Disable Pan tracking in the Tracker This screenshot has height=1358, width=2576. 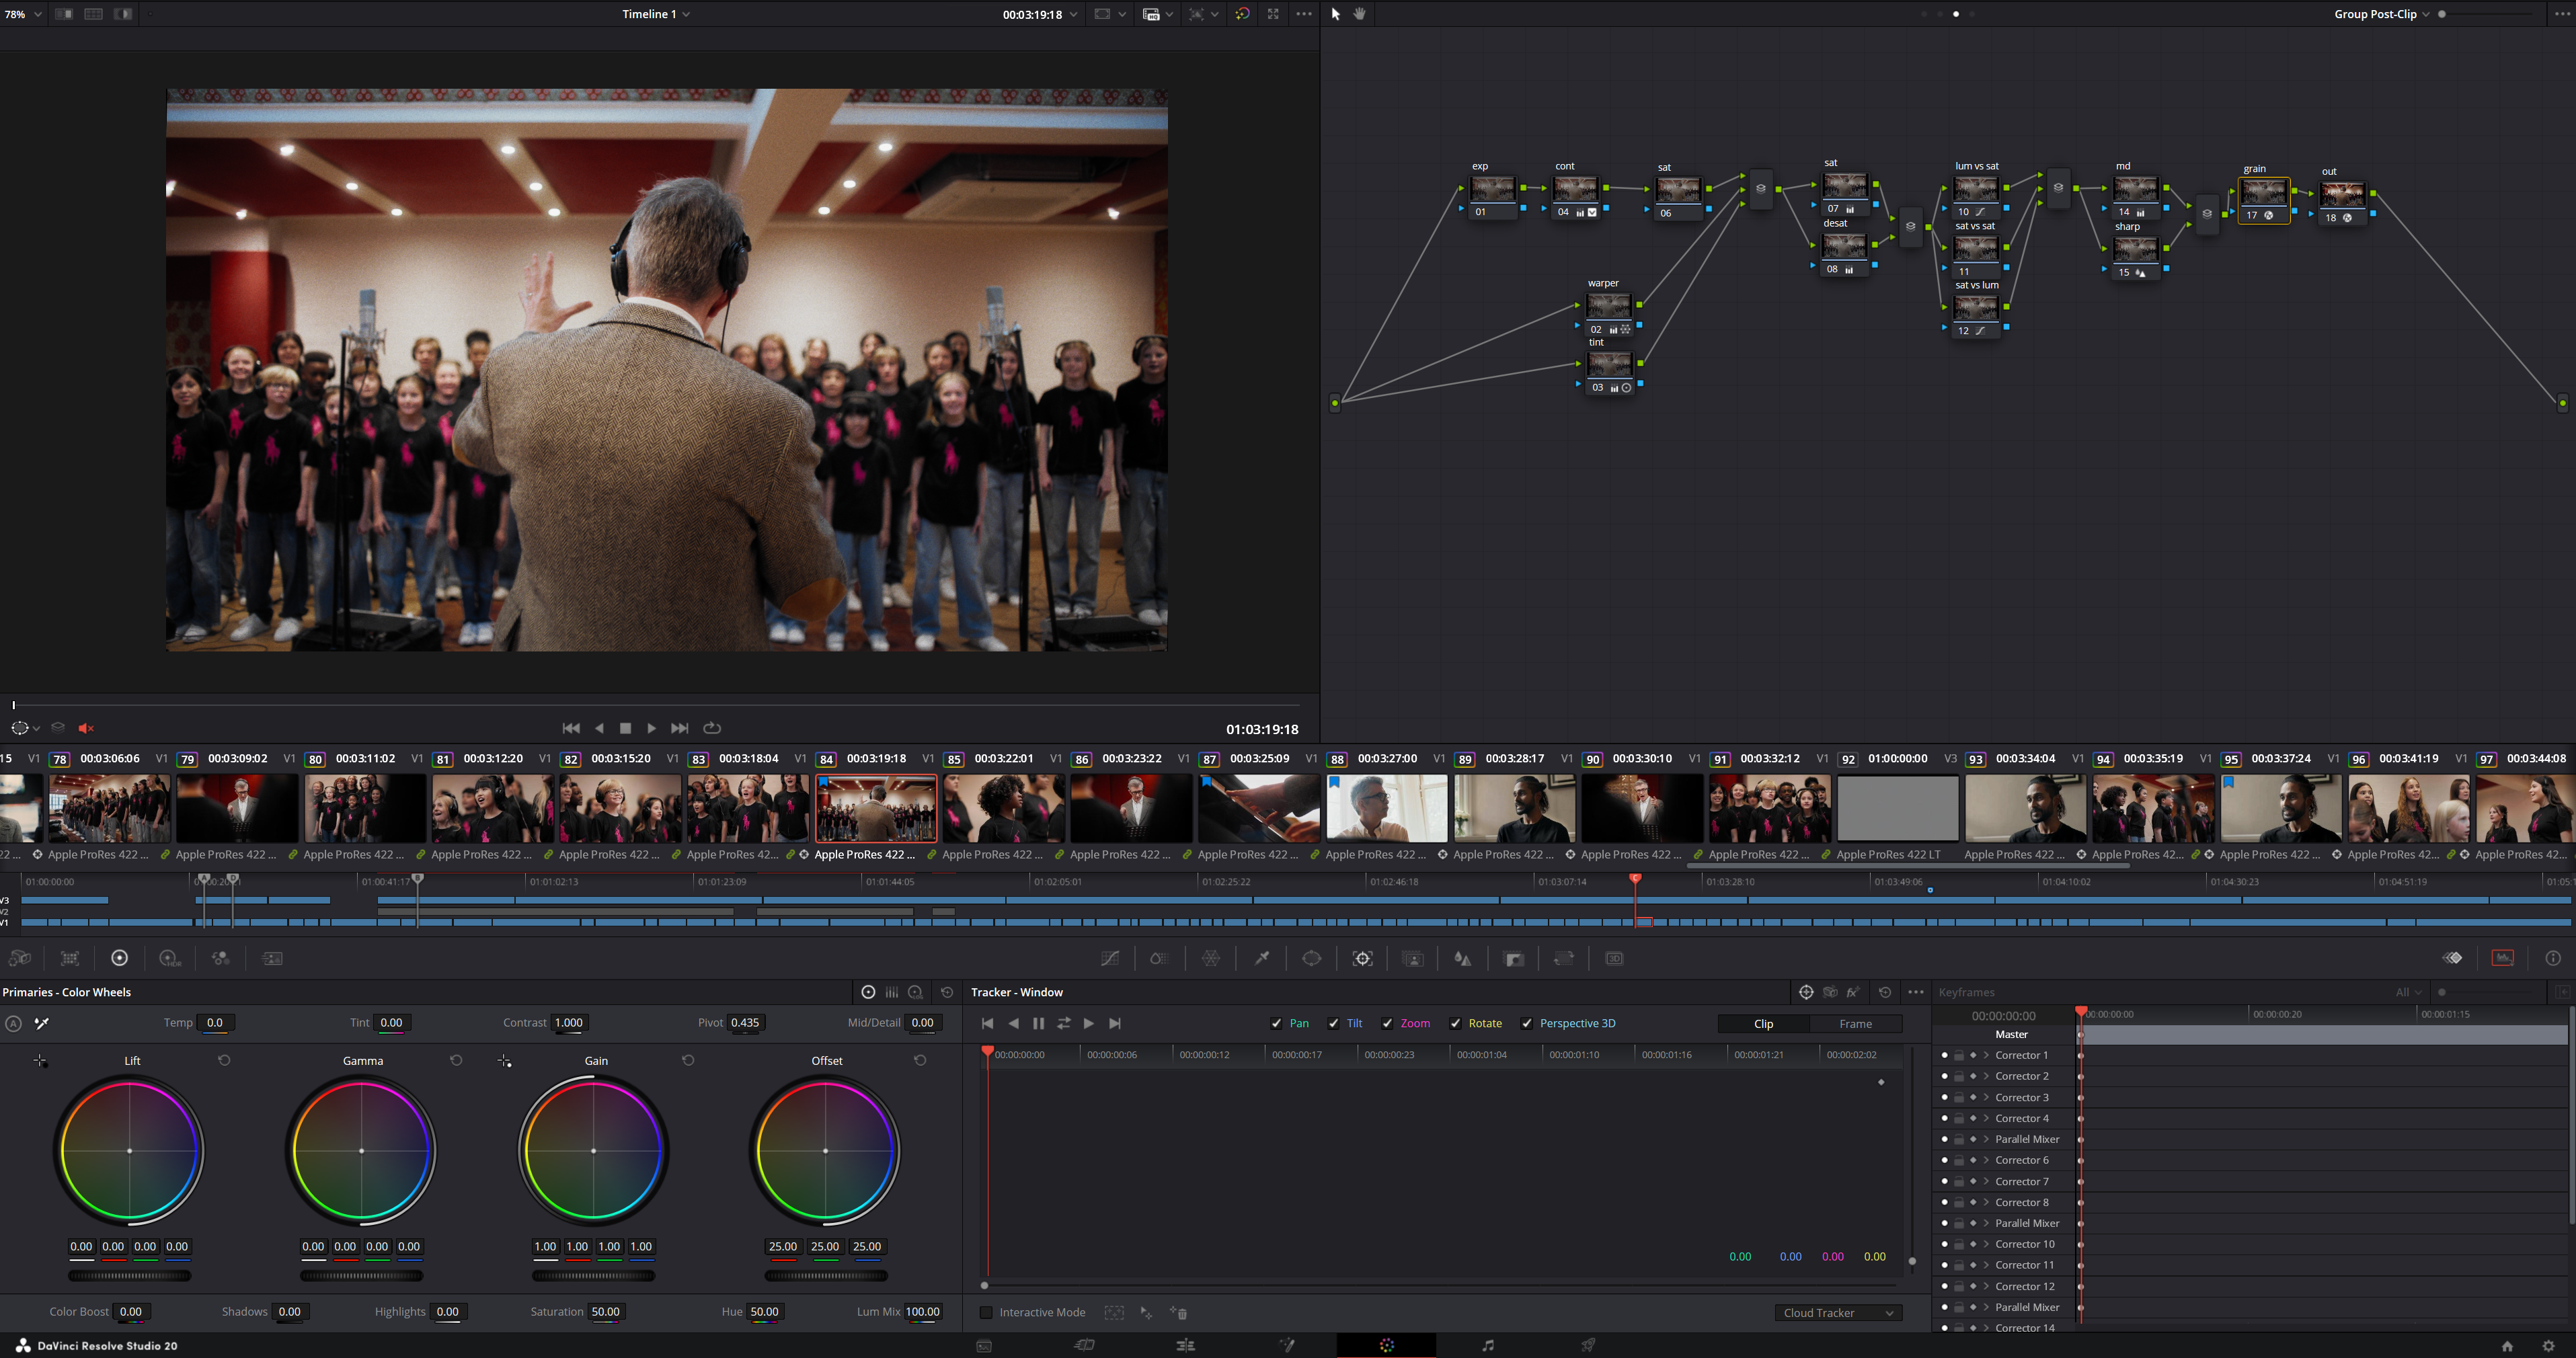coord(1277,1023)
